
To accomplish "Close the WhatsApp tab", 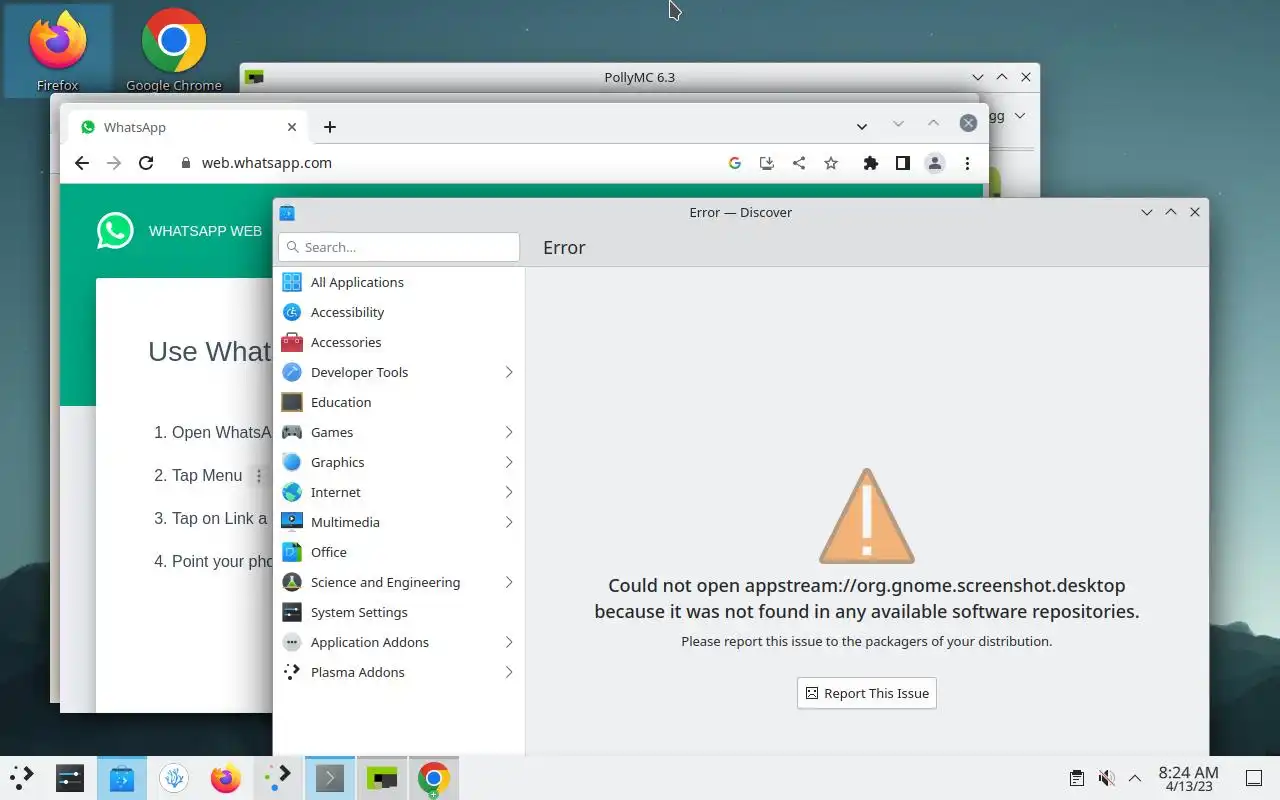I will coord(292,127).
